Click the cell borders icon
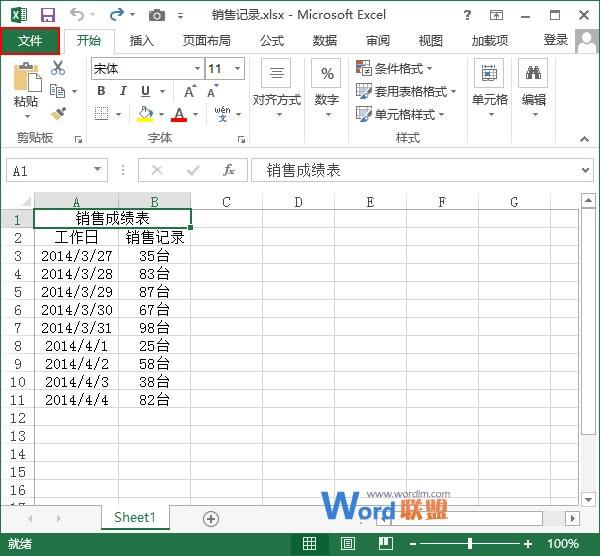Screen dimensions: 600x556 click(x=101, y=114)
